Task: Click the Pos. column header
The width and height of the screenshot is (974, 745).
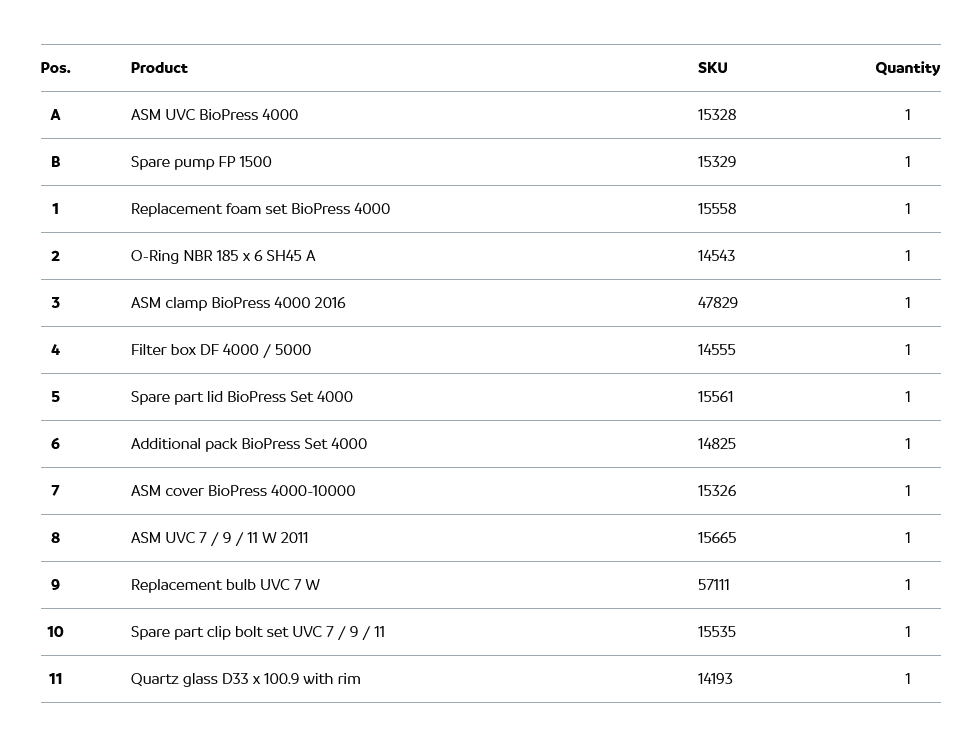Action: tap(55, 68)
